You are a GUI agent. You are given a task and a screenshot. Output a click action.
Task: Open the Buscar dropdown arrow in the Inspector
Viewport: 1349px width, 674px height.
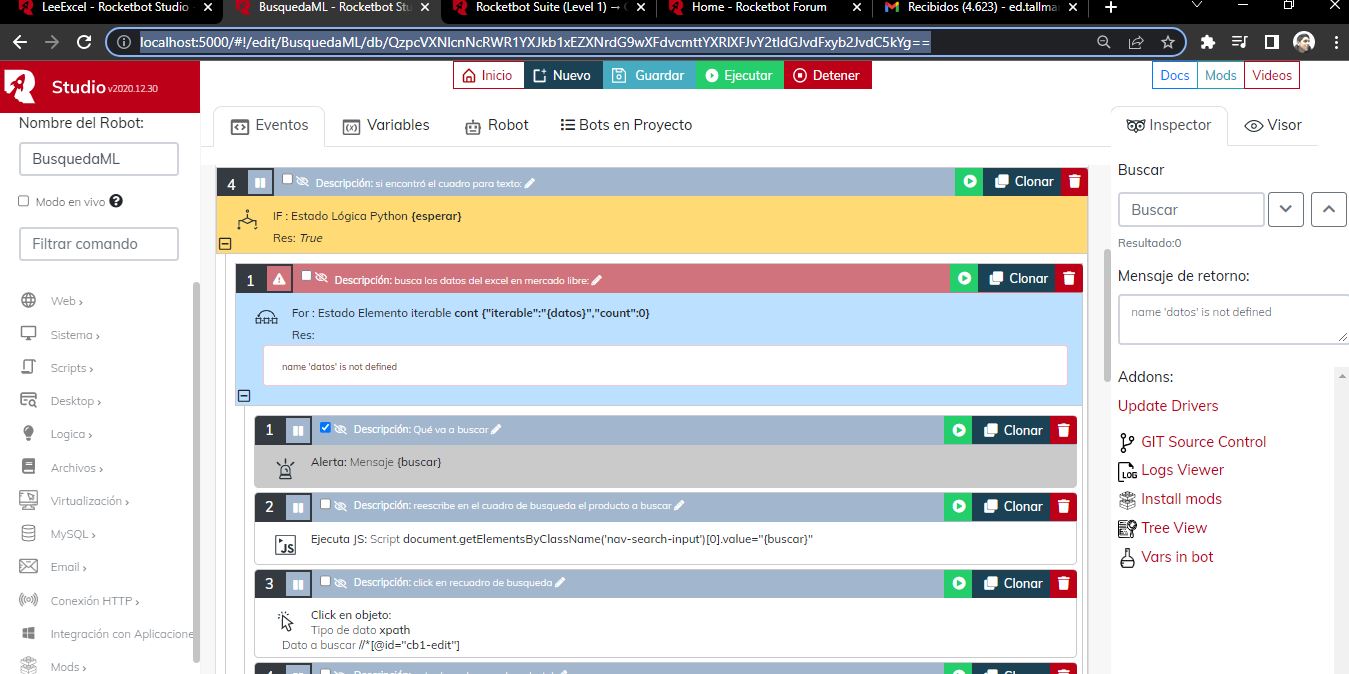pos(1285,209)
